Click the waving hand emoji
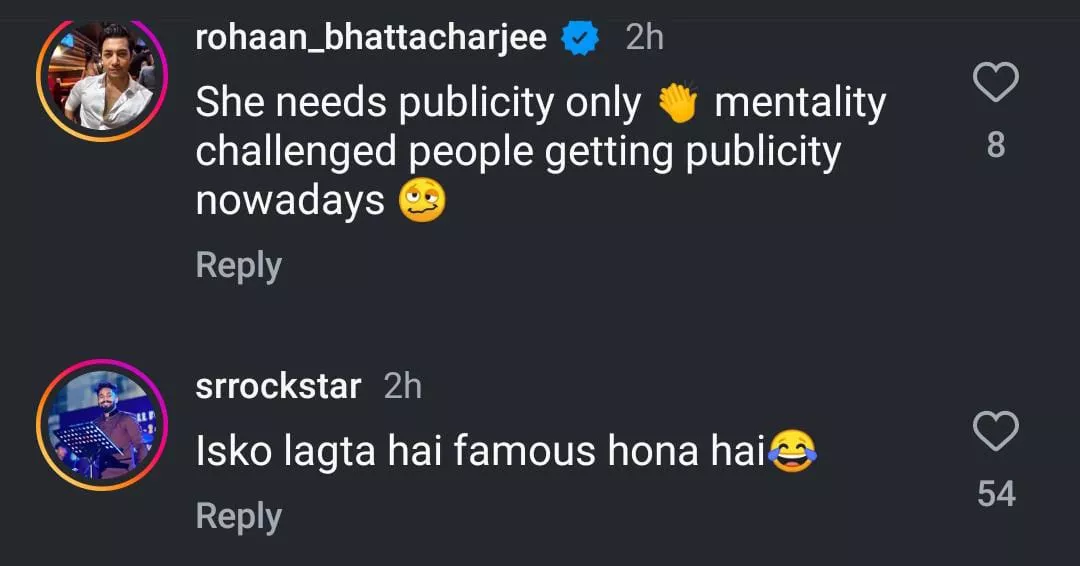This screenshot has height=566, width=1080. coord(678,103)
